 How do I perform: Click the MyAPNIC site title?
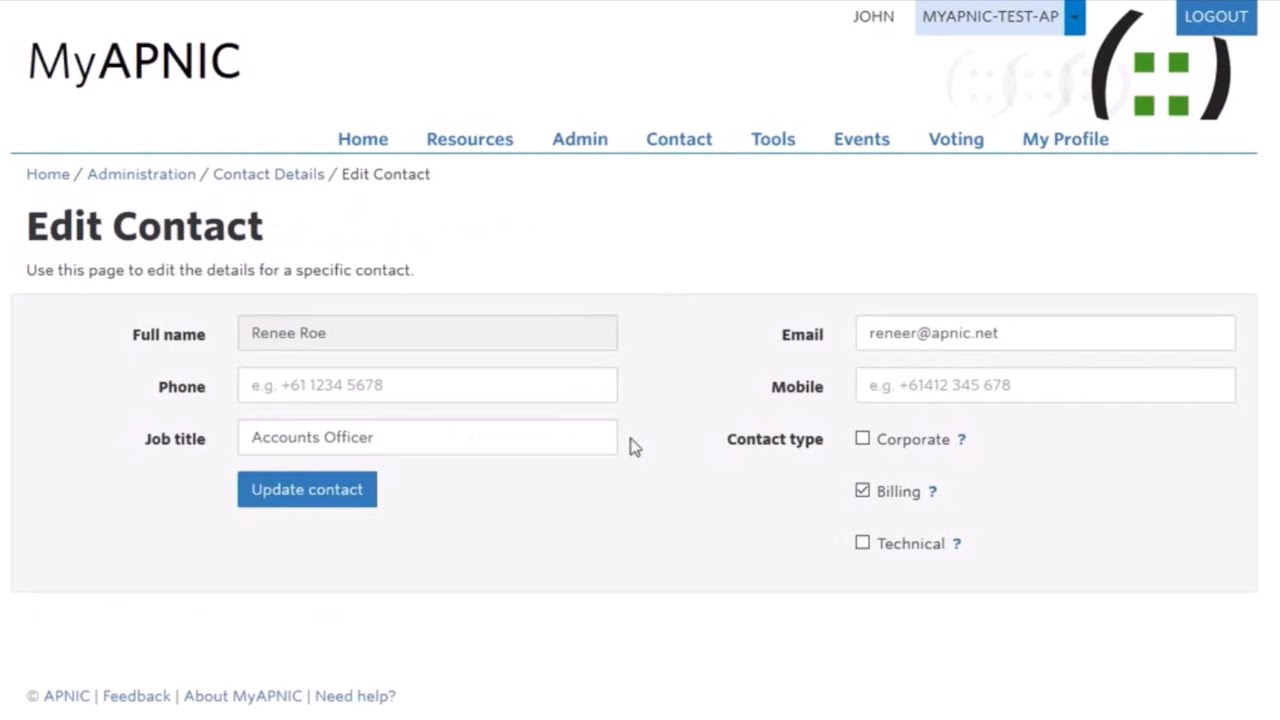point(134,62)
